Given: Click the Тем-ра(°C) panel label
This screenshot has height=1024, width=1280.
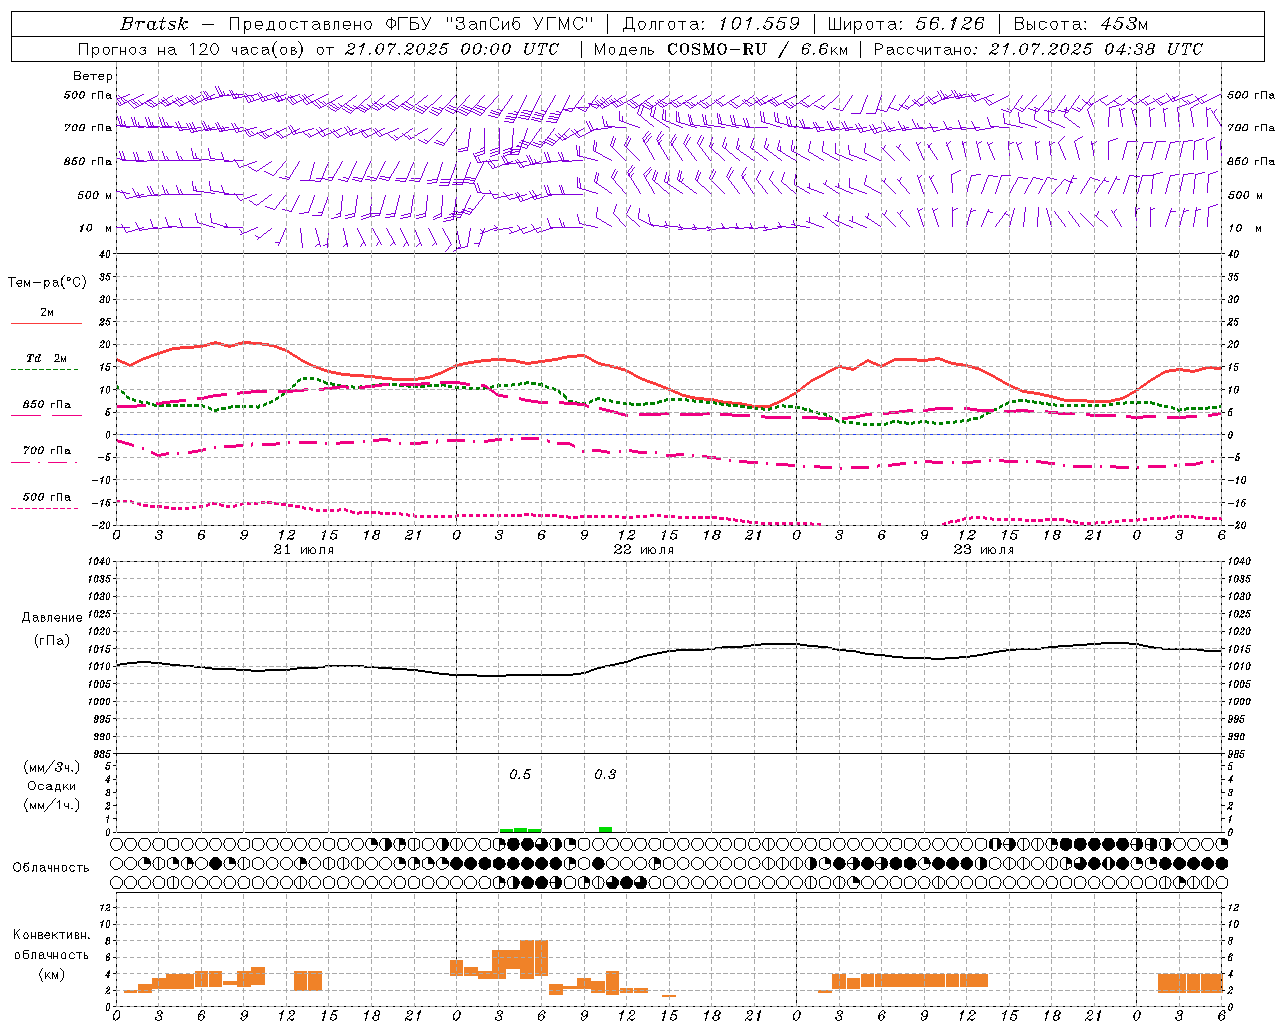Looking at the screenshot, I should [47, 283].
